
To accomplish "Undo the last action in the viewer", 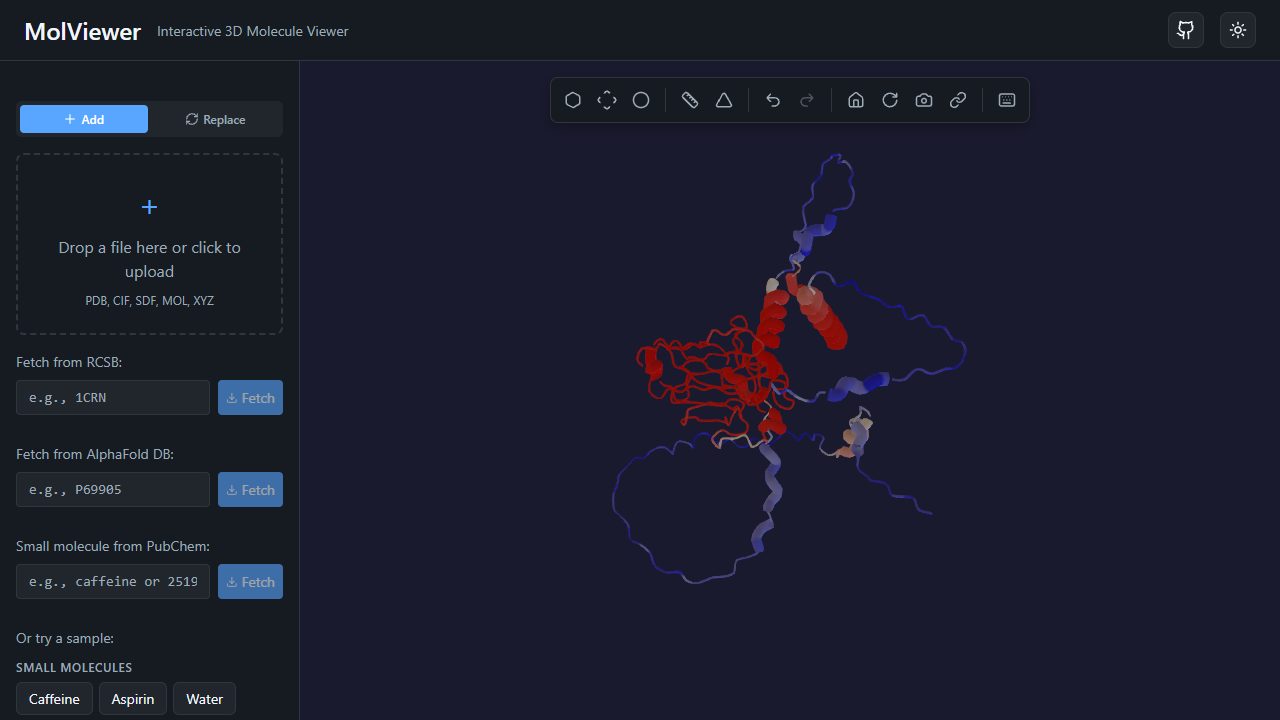I will [x=773, y=100].
